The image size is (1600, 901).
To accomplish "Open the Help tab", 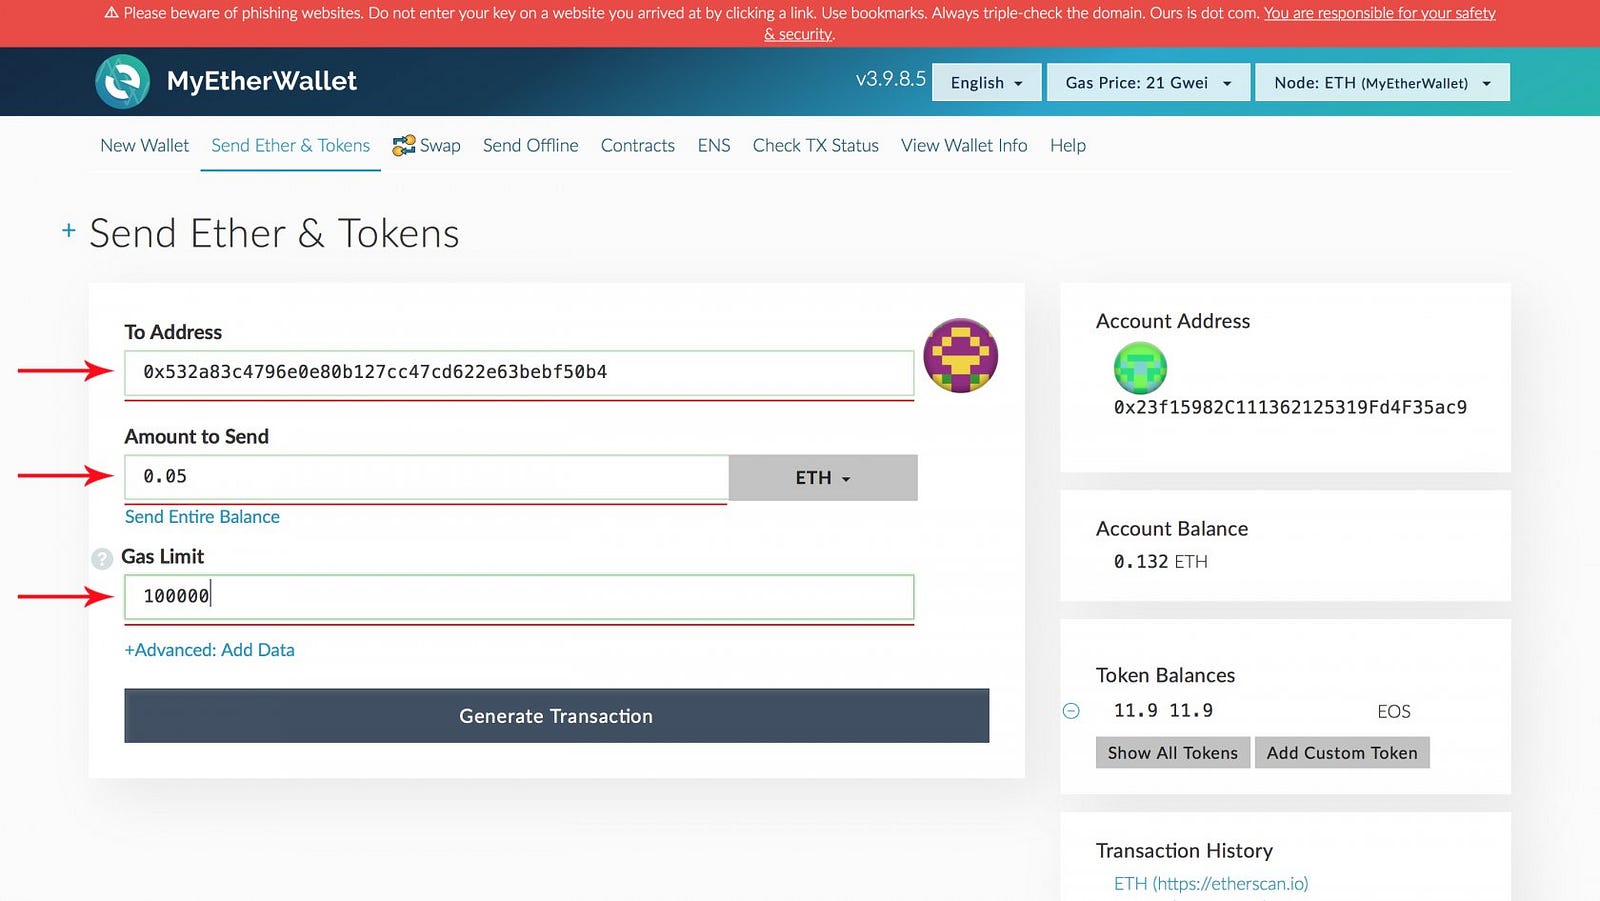I will pos(1068,146).
